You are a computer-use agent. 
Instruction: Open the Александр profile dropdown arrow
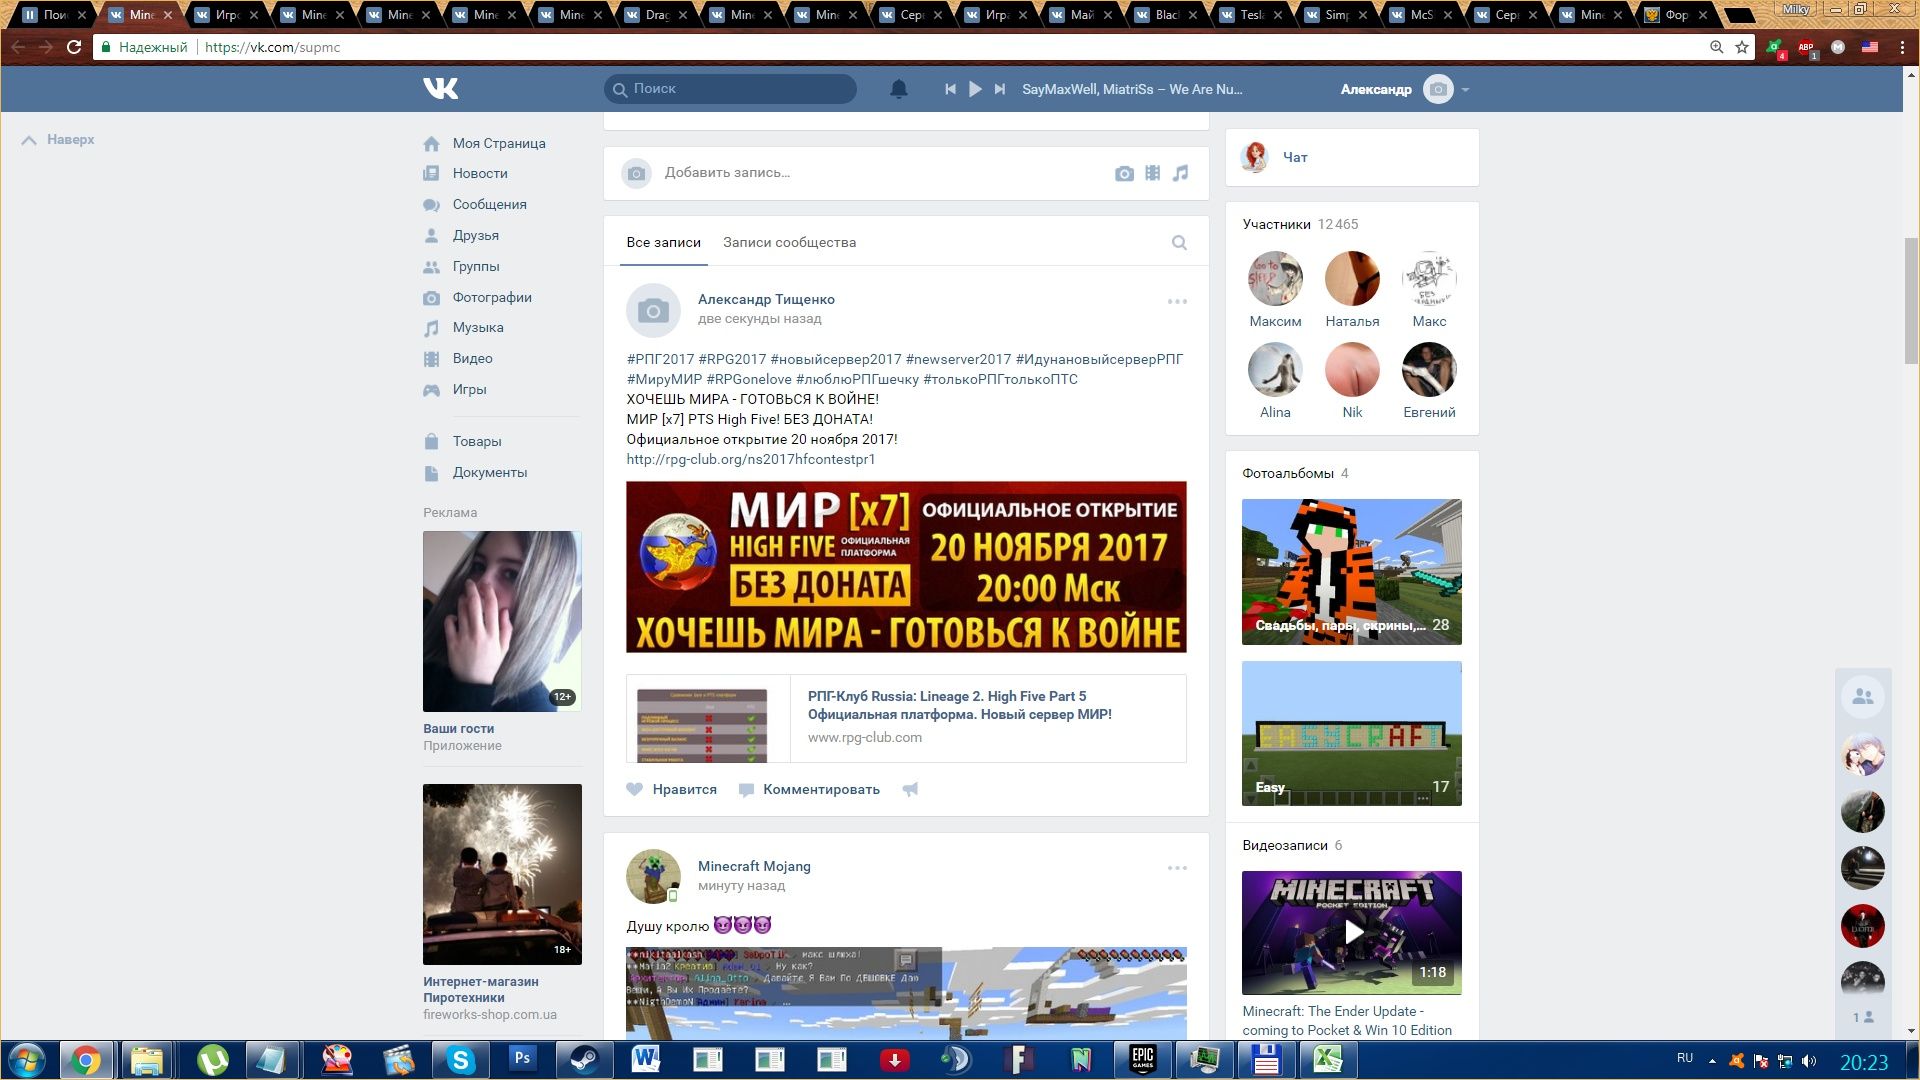coord(1465,90)
